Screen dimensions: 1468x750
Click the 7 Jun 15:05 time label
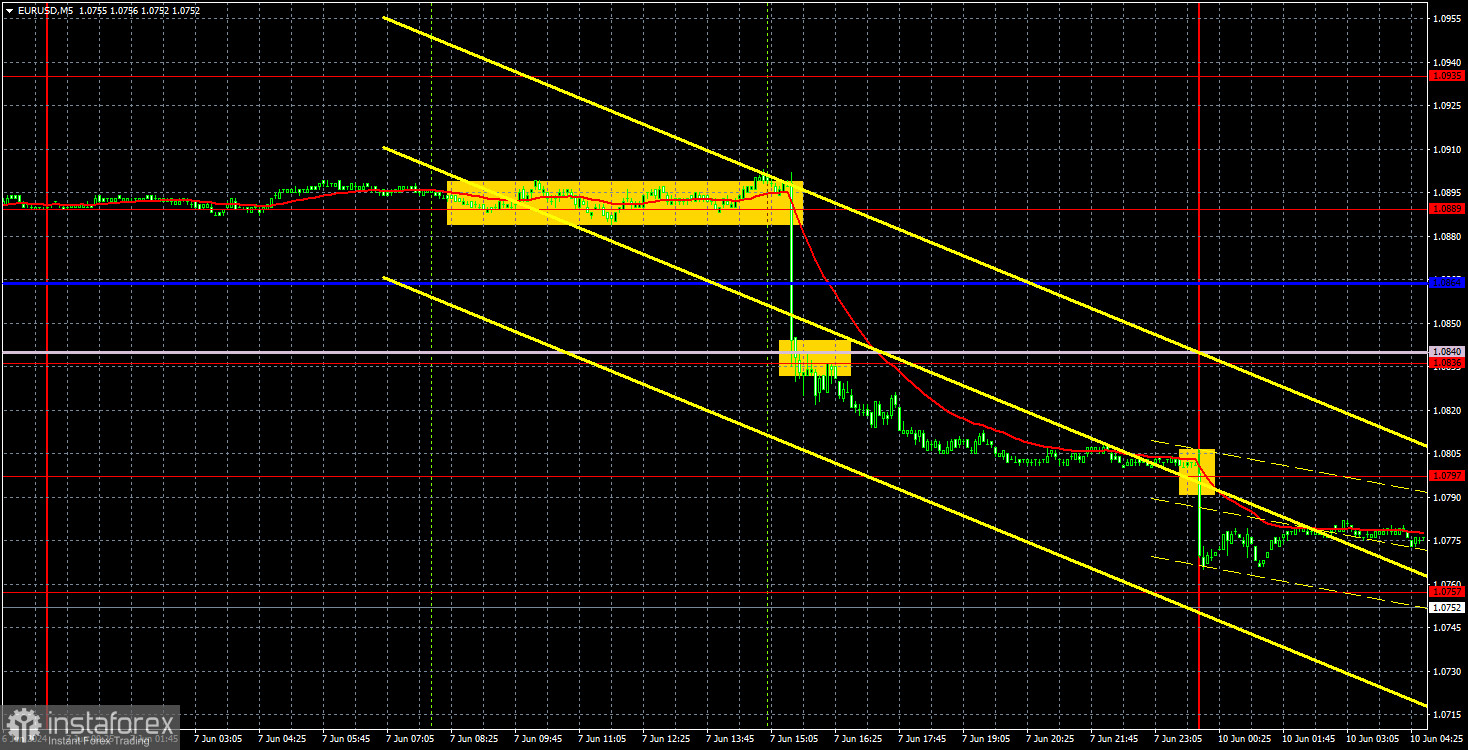794,739
